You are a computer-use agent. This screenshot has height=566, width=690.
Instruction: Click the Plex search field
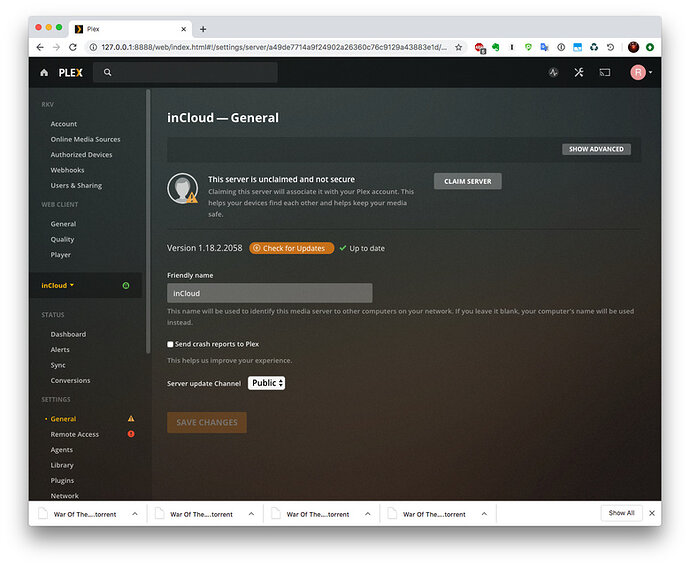[x=185, y=72]
